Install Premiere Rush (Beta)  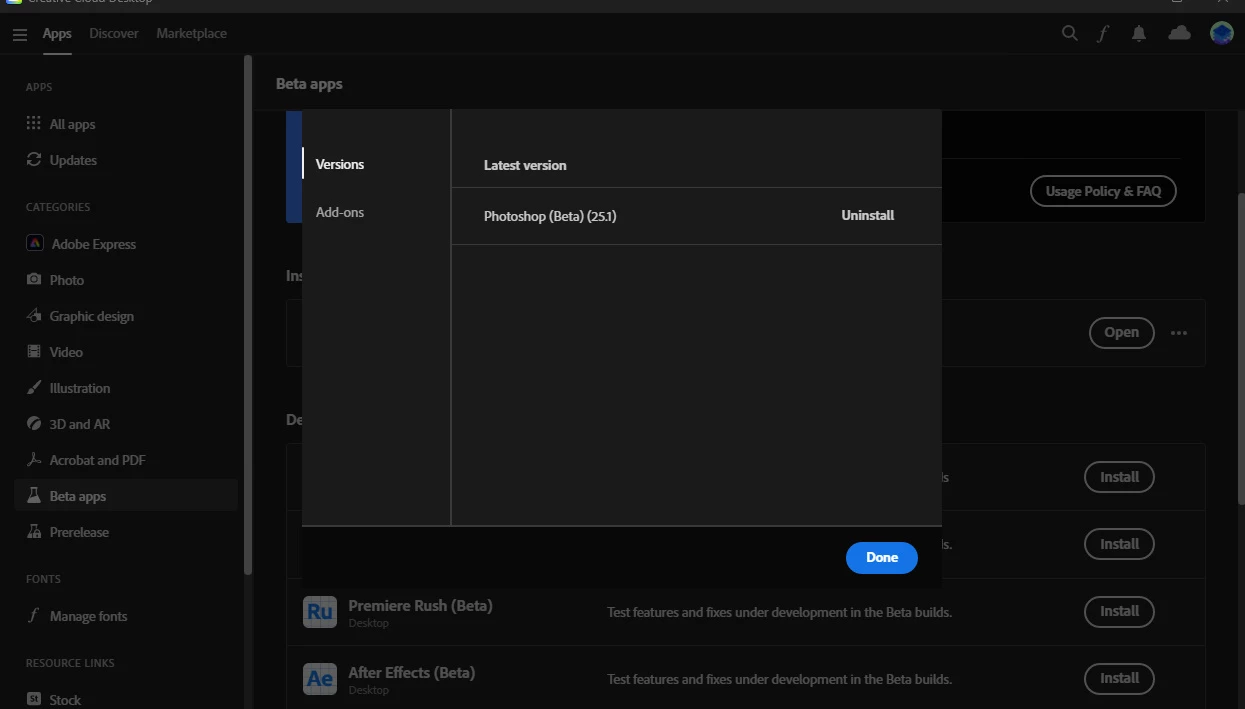click(x=1119, y=611)
